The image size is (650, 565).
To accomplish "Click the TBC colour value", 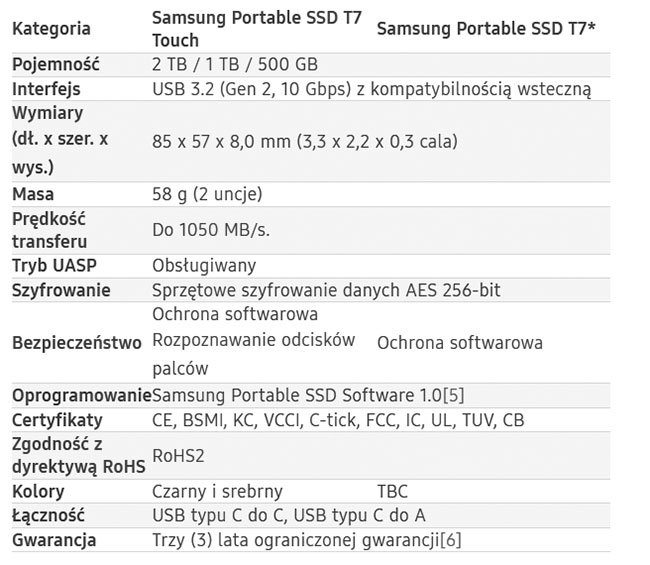I will (x=392, y=491).
